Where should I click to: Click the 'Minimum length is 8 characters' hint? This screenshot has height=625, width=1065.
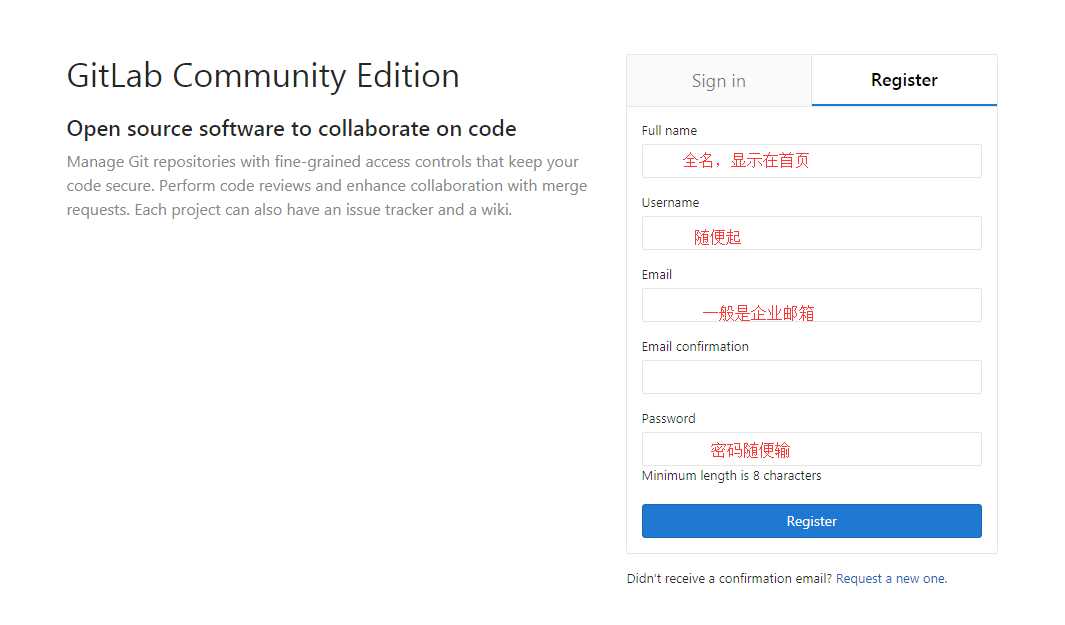732,476
